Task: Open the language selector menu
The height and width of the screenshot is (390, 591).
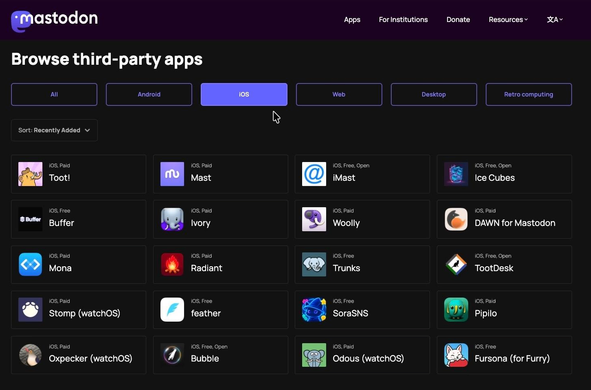Action: 555,20
